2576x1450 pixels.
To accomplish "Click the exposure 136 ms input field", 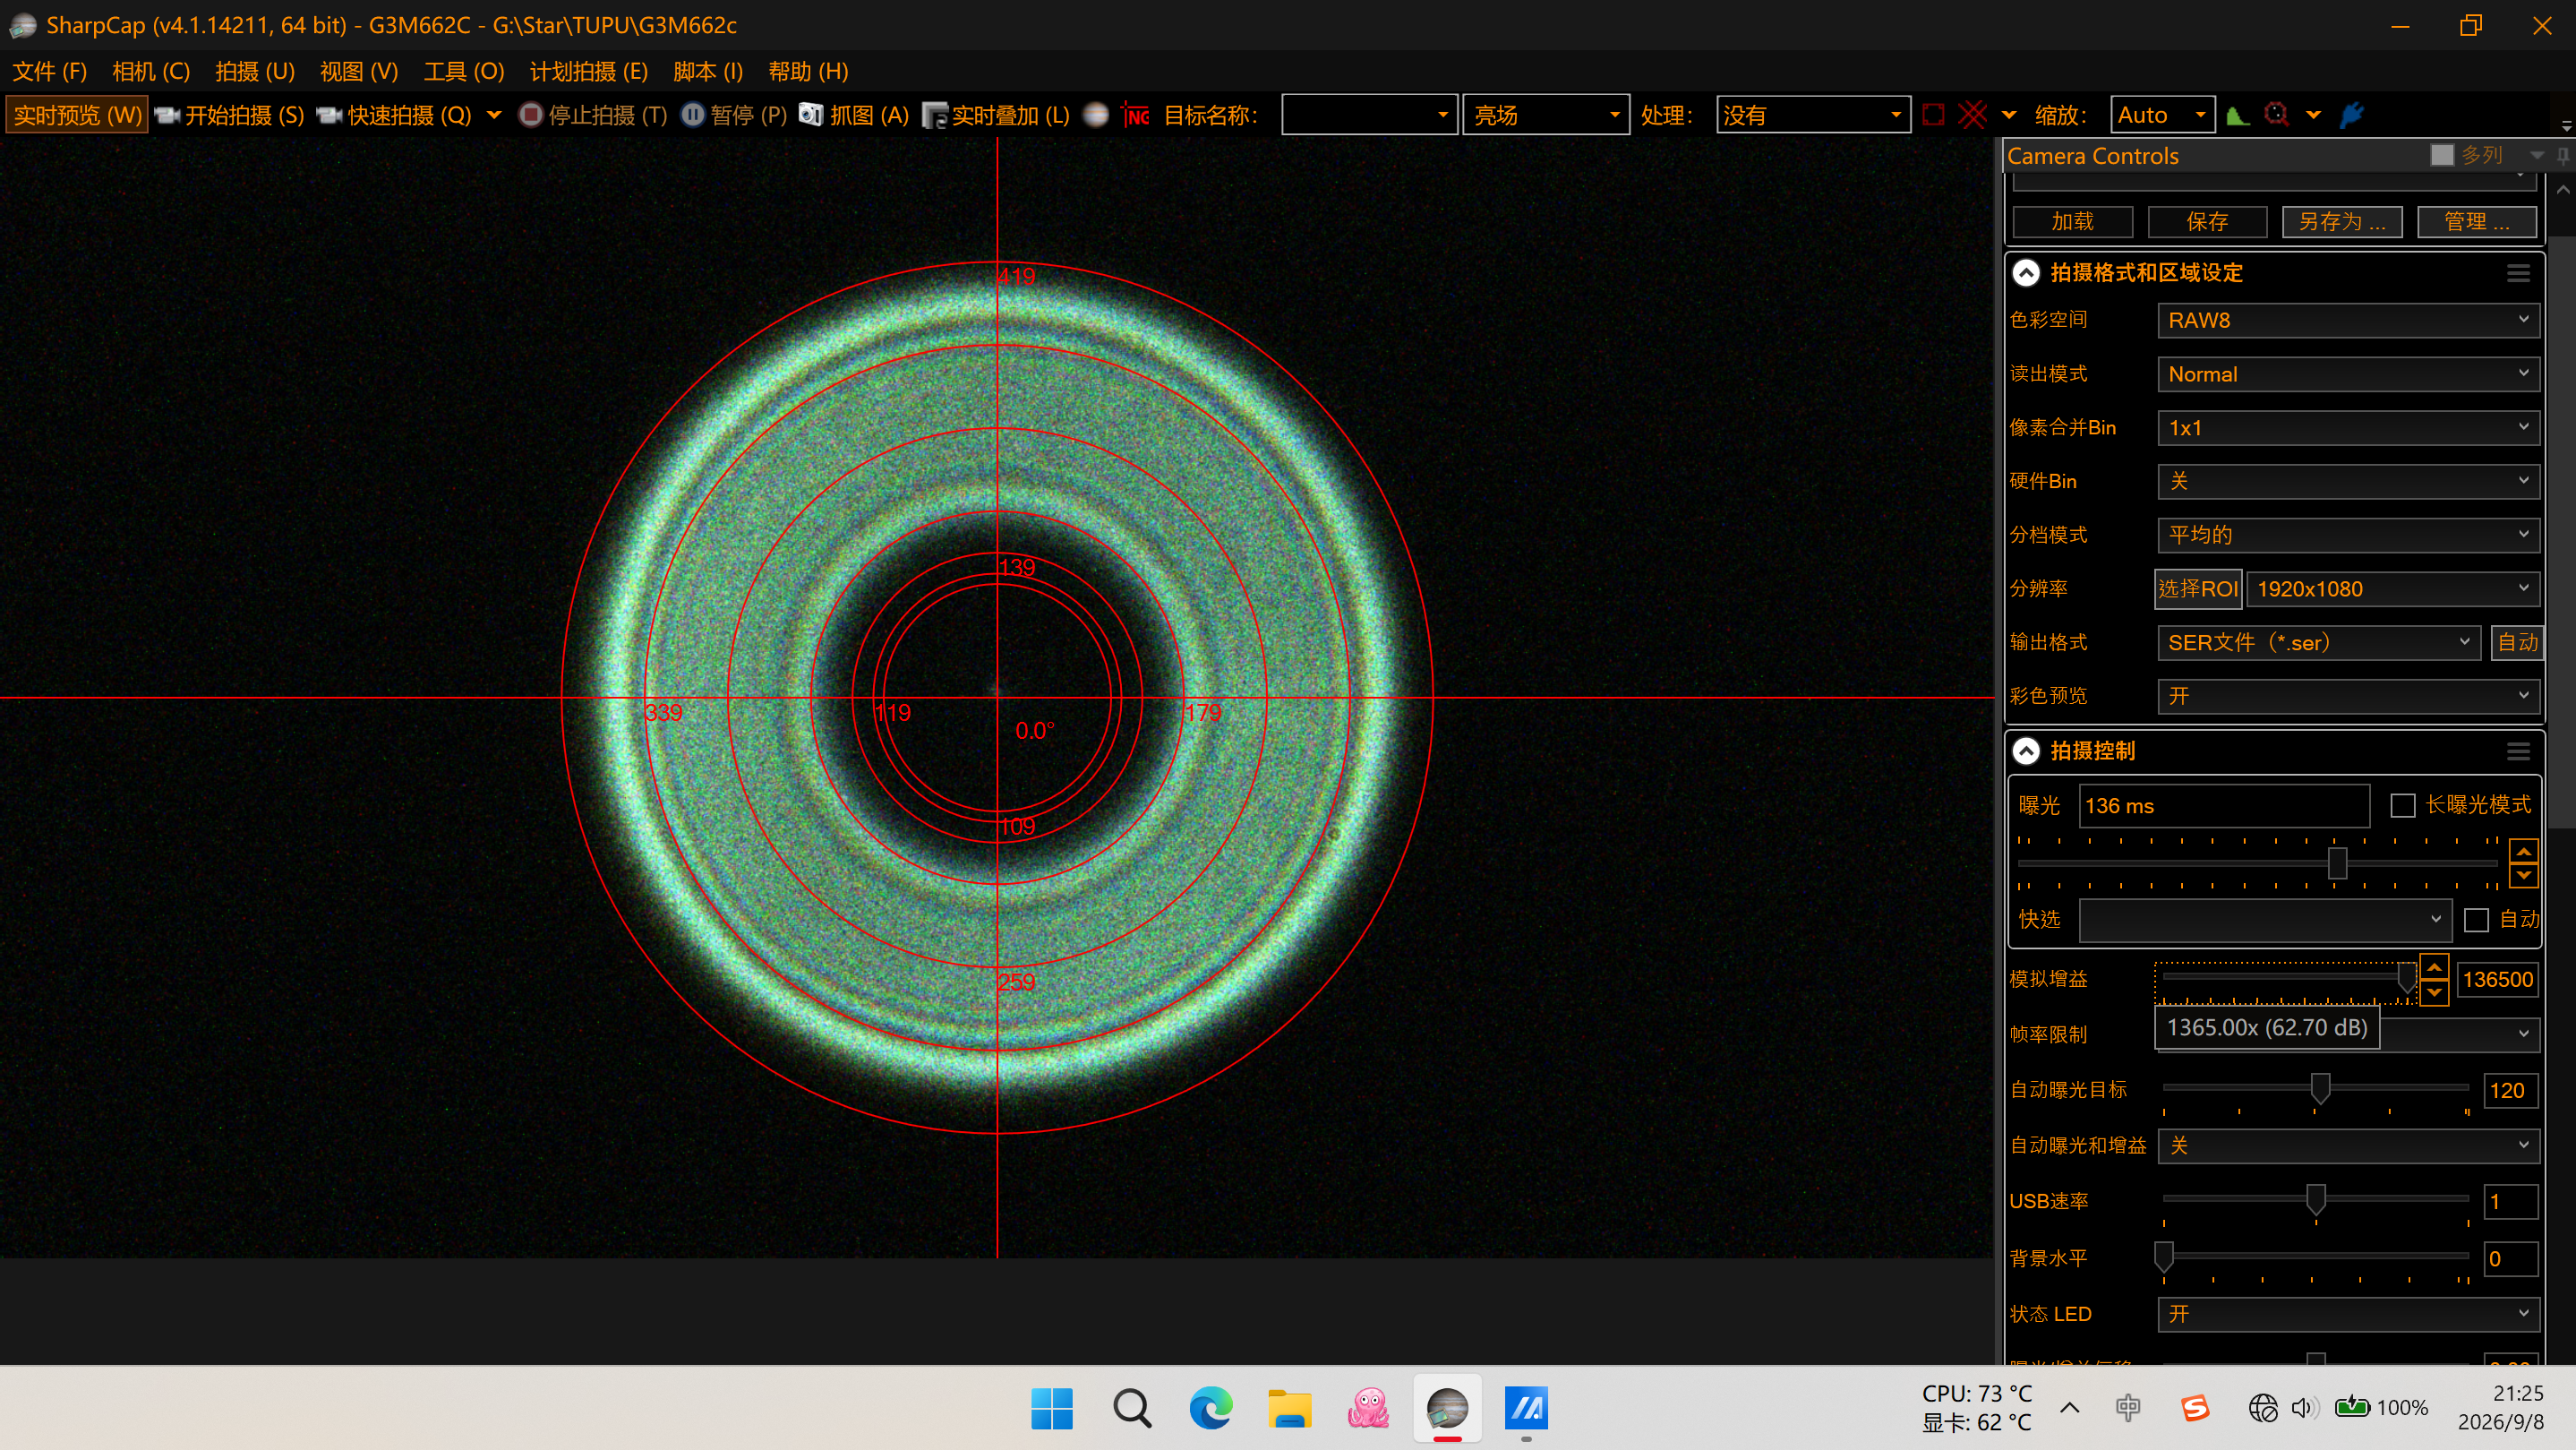I will 2224,806.
